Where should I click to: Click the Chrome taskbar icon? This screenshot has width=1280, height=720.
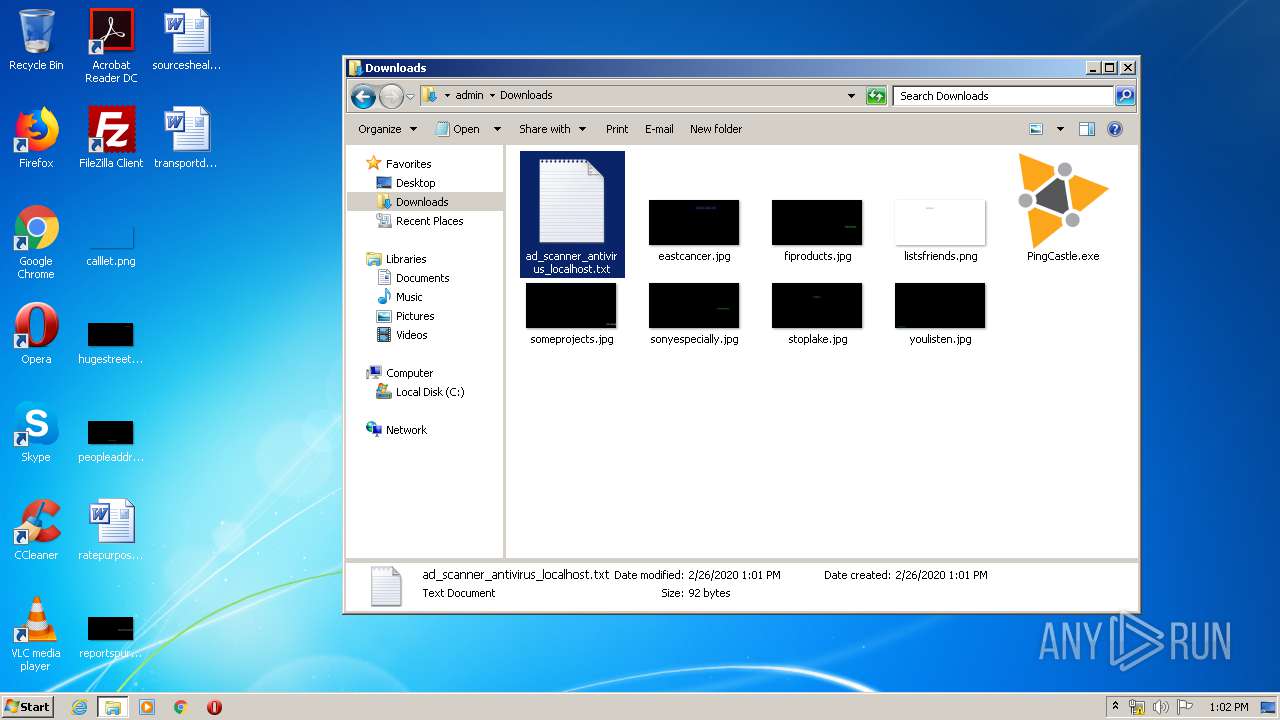(181, 707)
